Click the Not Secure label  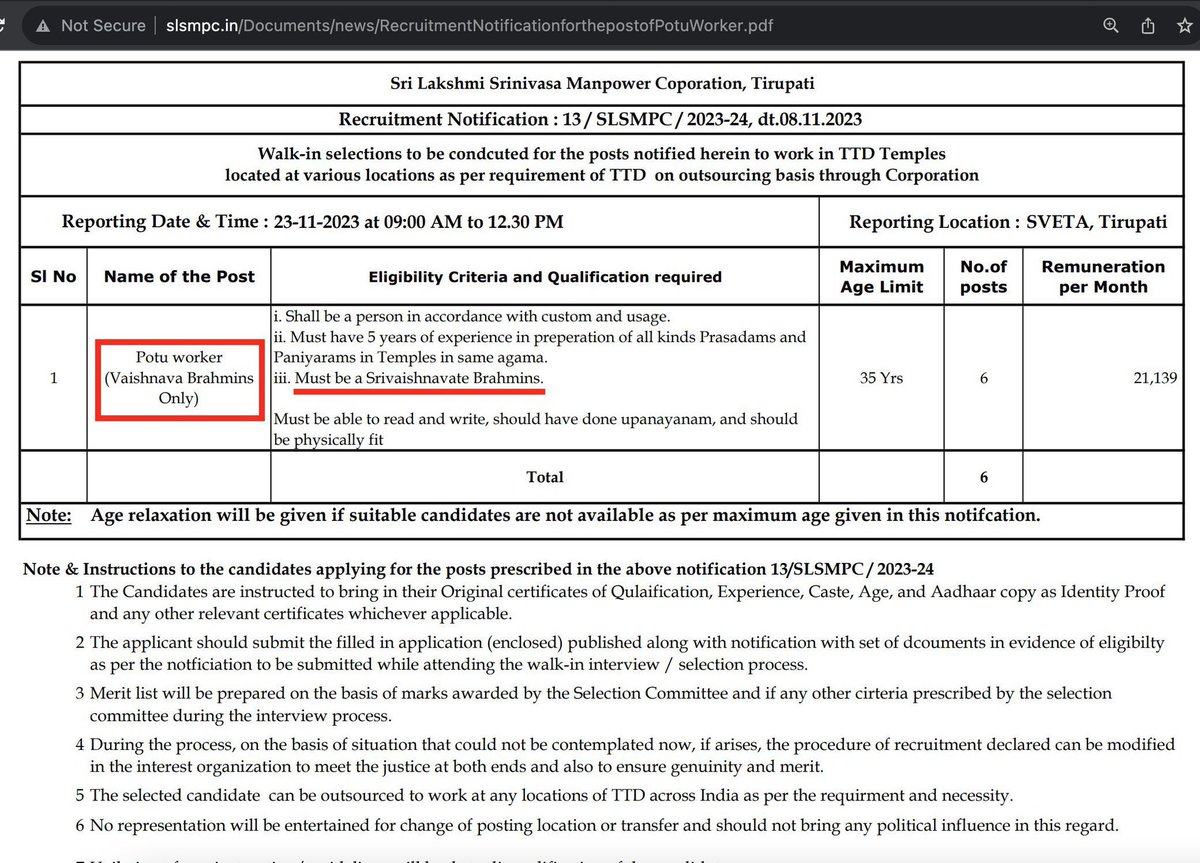point(102,26)
